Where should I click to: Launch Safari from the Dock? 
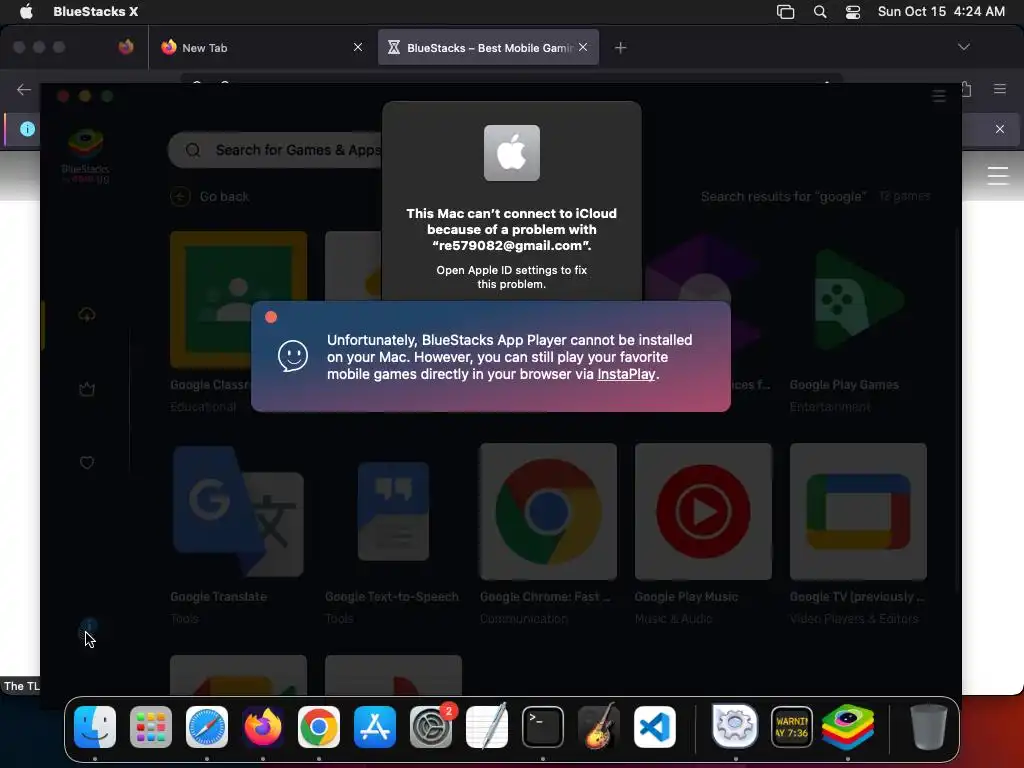pos(207,727)
